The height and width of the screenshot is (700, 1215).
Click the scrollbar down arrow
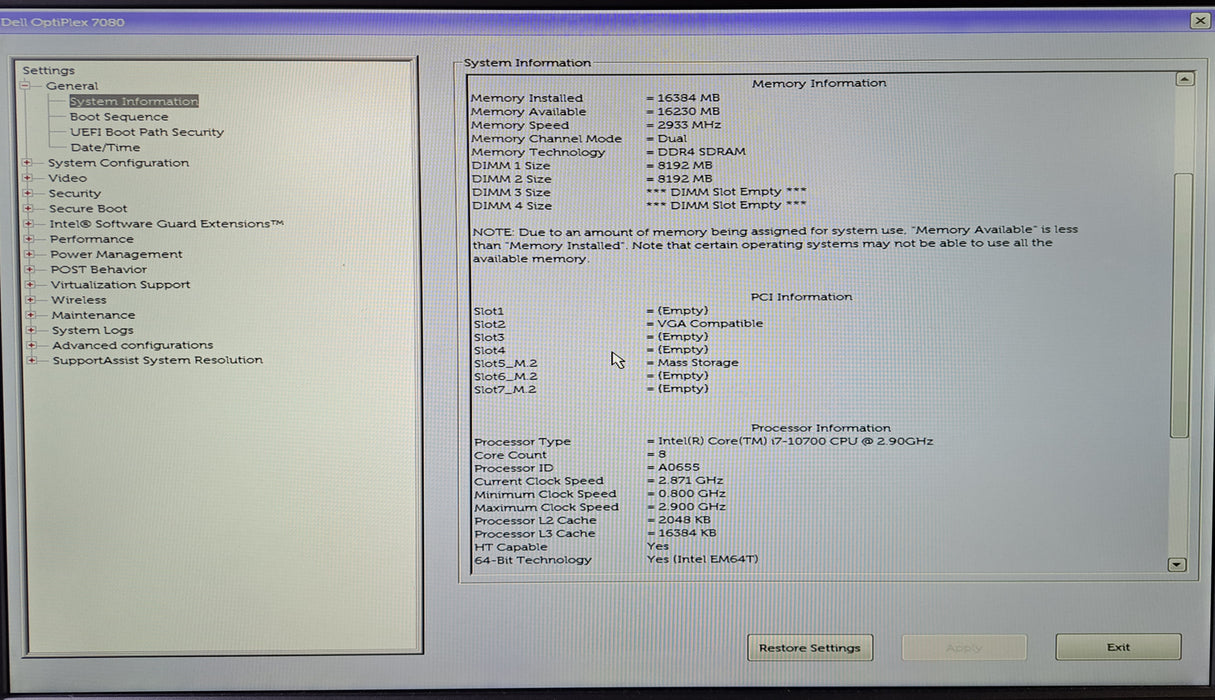point(1177,564)
